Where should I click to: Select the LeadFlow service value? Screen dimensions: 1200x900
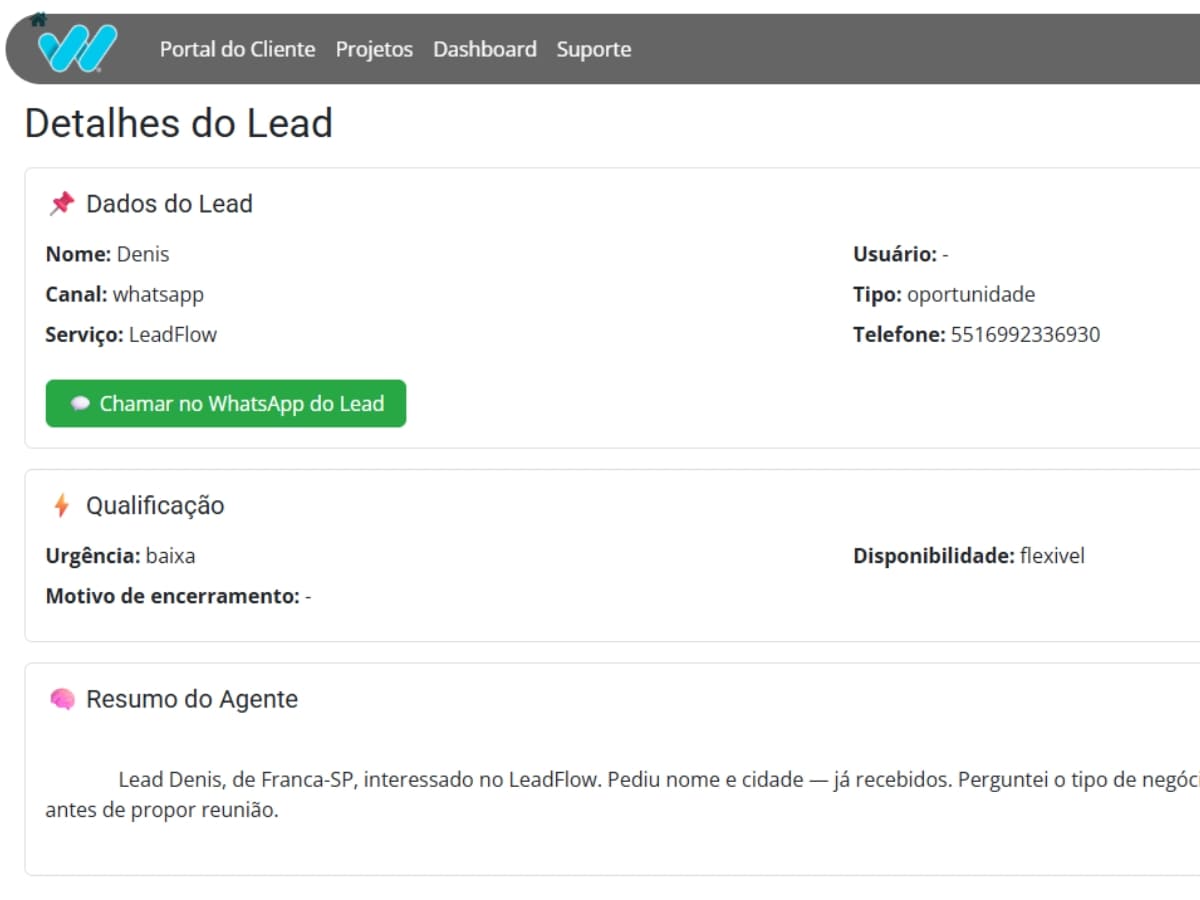pyautogui.click(x=172, y=334)
